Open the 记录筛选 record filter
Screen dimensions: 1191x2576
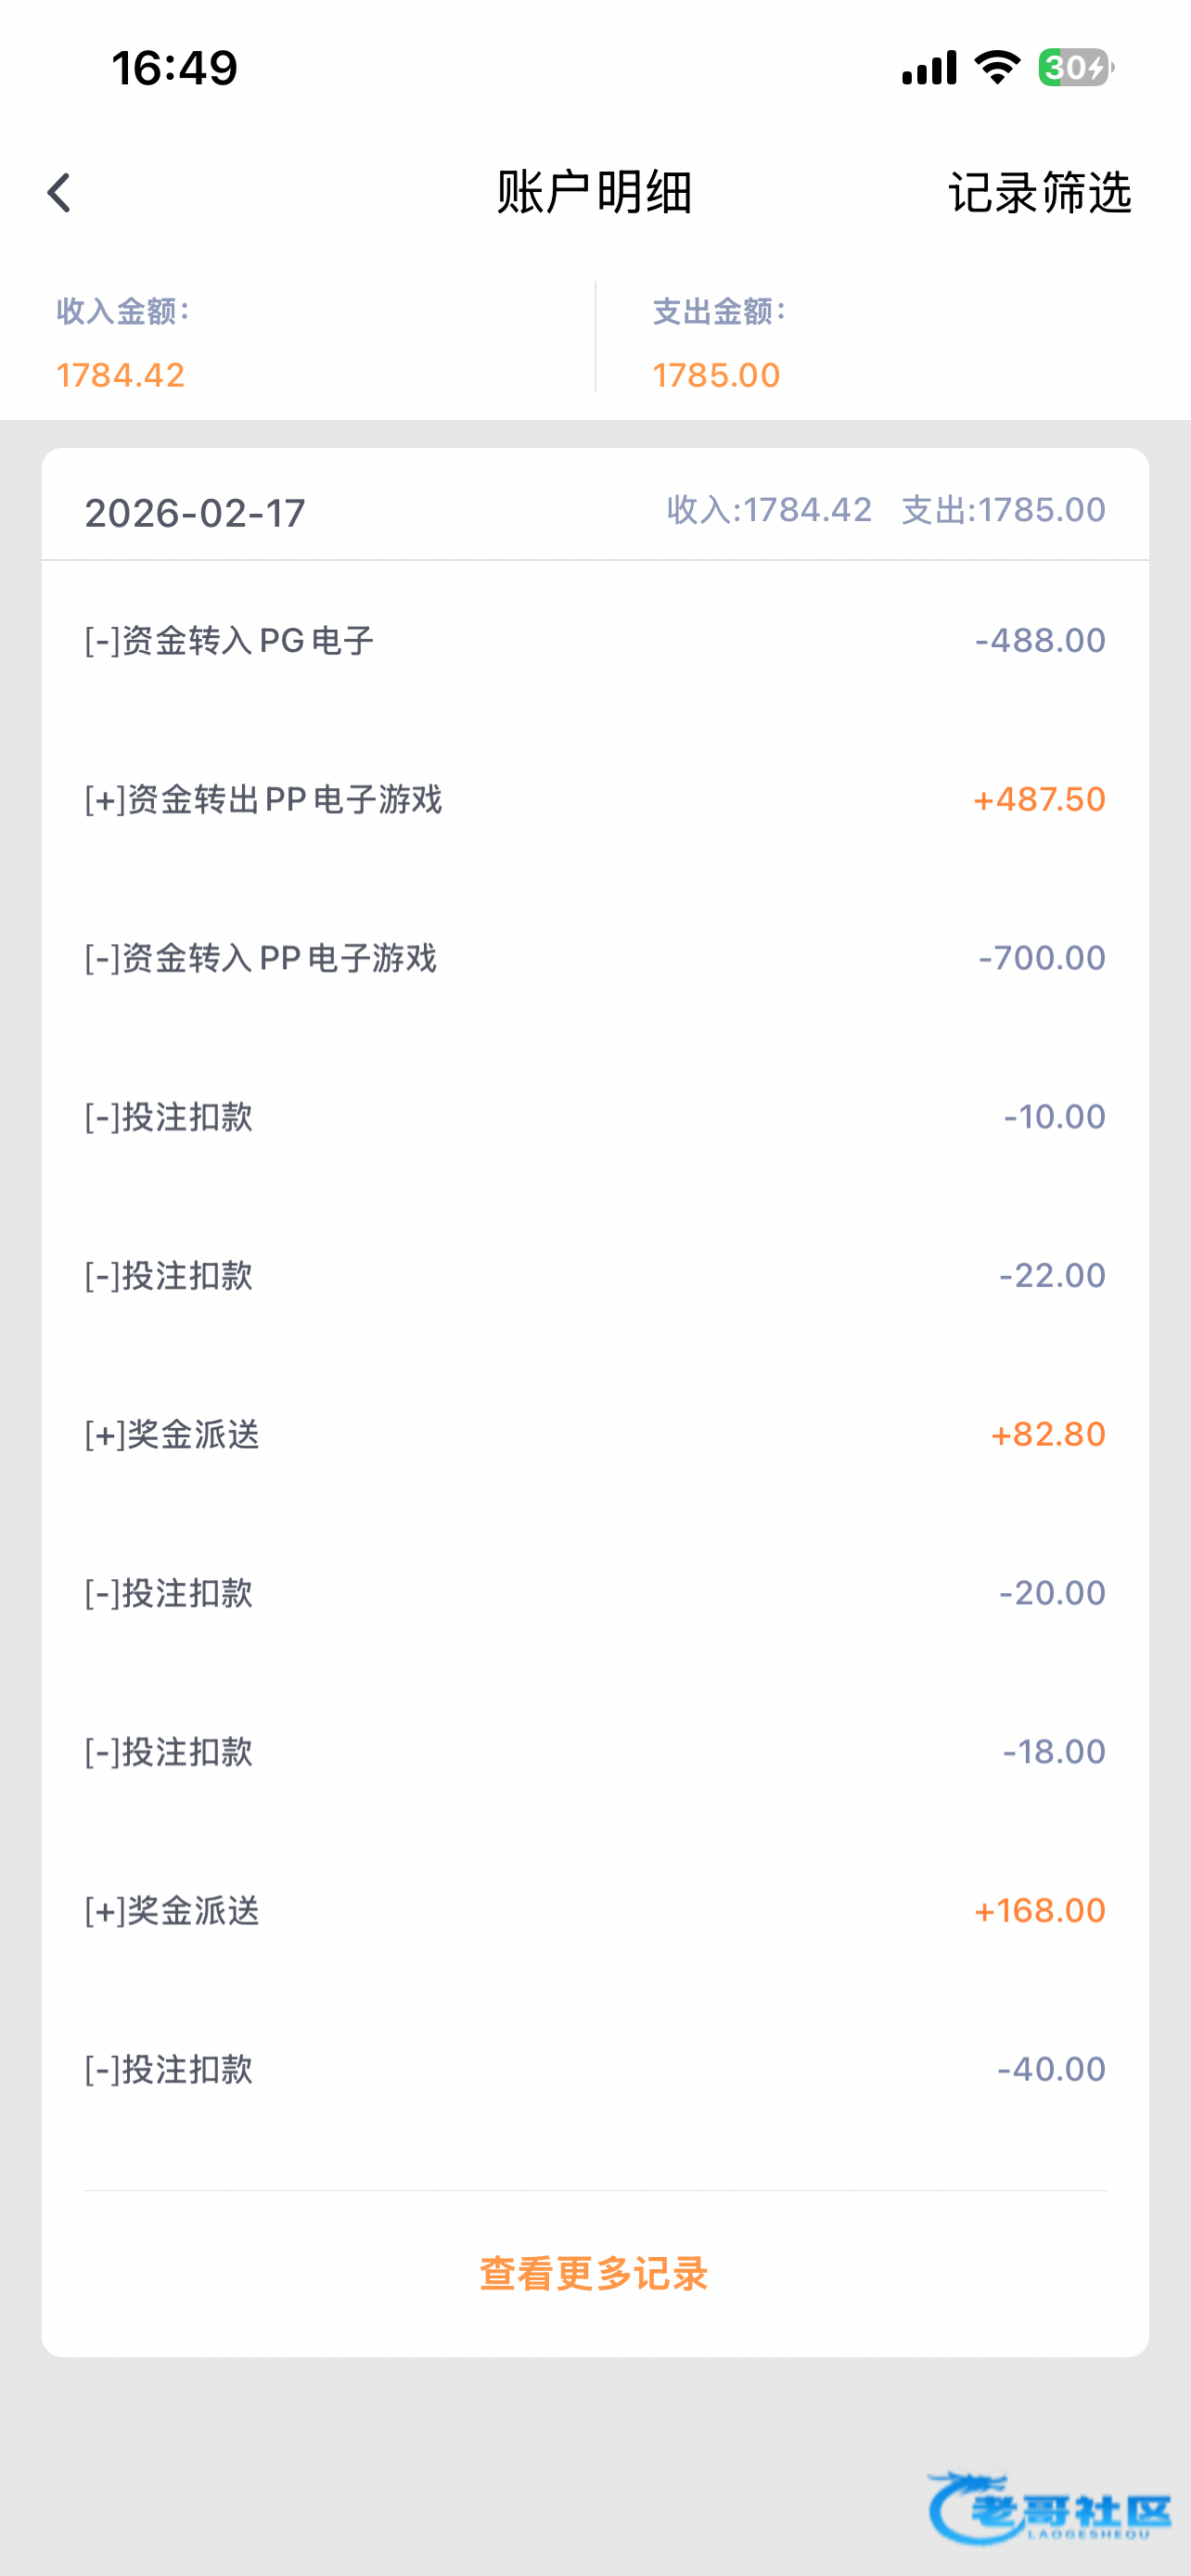coord(1039,193)
